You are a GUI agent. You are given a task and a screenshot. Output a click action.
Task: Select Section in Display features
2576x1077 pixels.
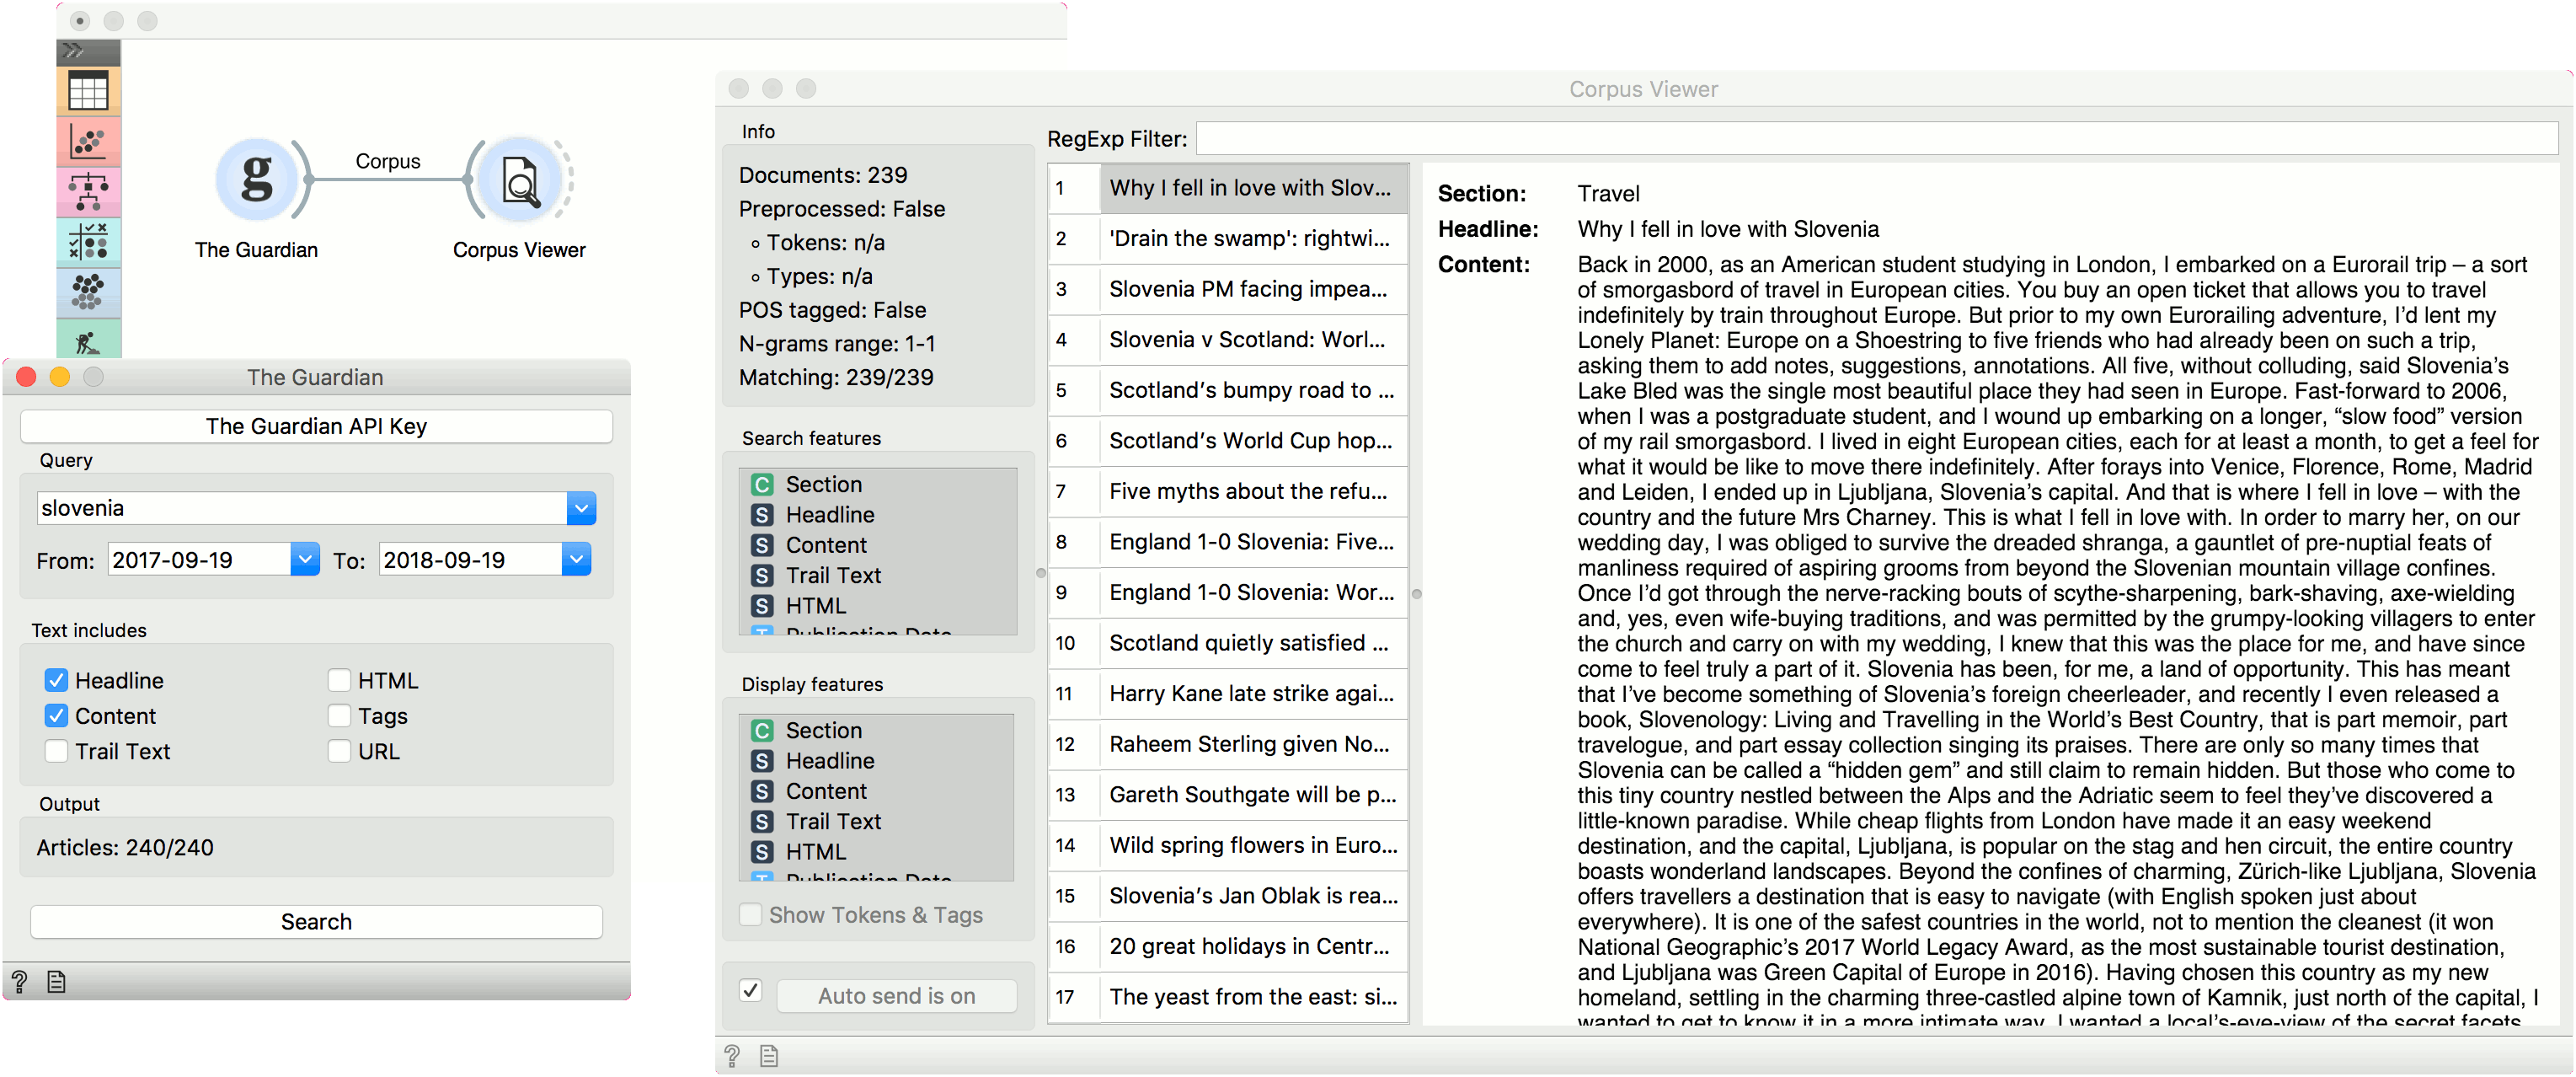point(877,731)
